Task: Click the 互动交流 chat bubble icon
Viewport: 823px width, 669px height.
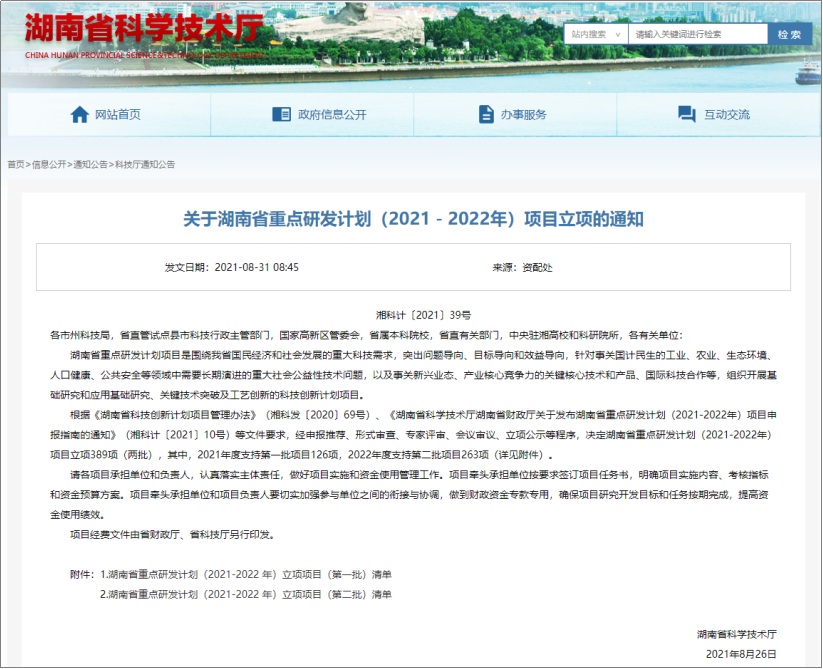Action: pos(689,115)
